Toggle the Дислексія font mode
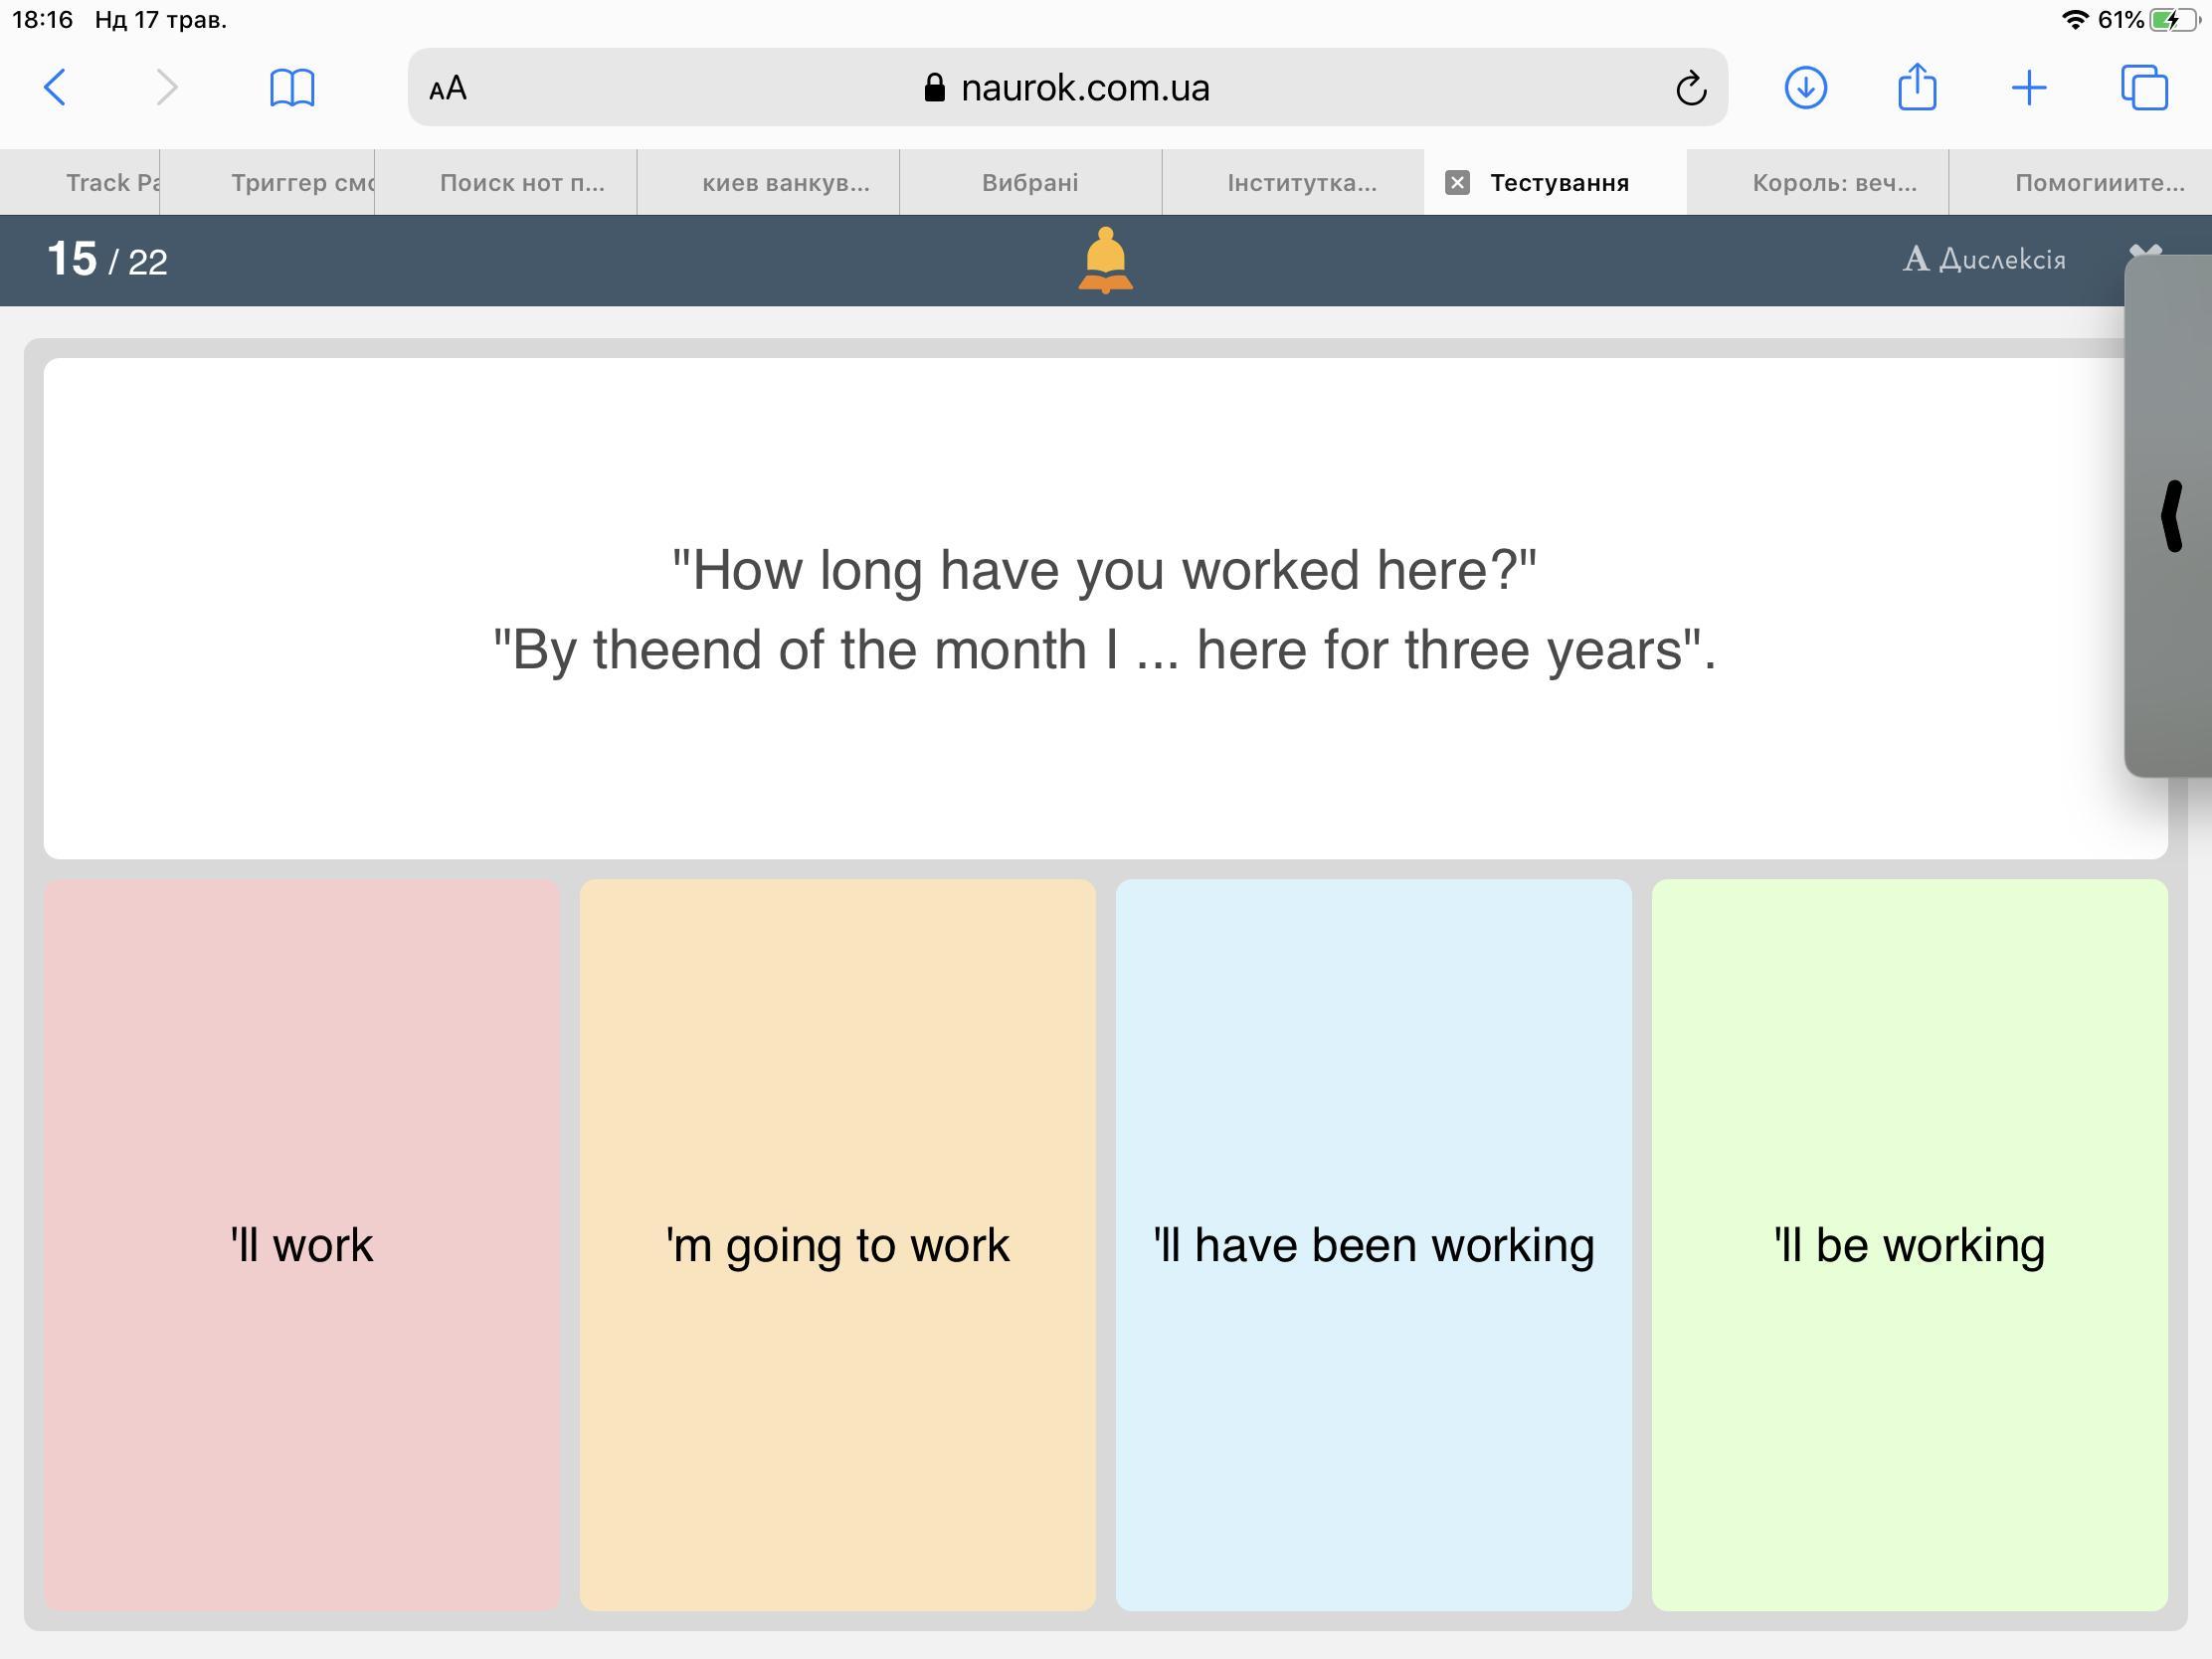 [1984, 260]
